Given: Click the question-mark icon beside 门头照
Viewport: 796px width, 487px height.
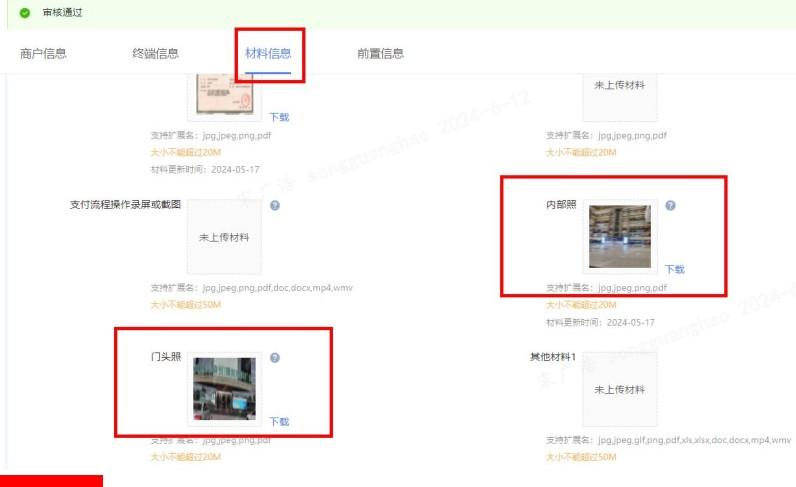Looking at the screenshot, I should click(274, 357).
